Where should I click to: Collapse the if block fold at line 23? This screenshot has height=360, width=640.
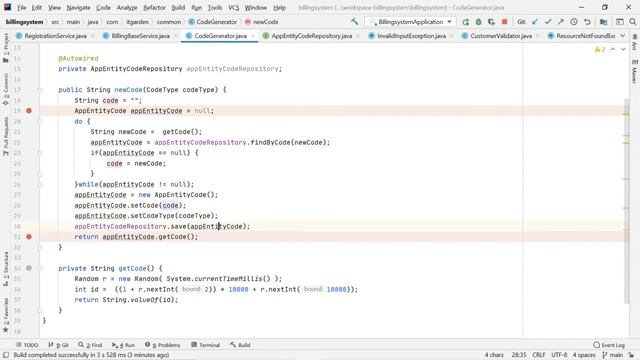pyautogui.click(x=40, y=153)
